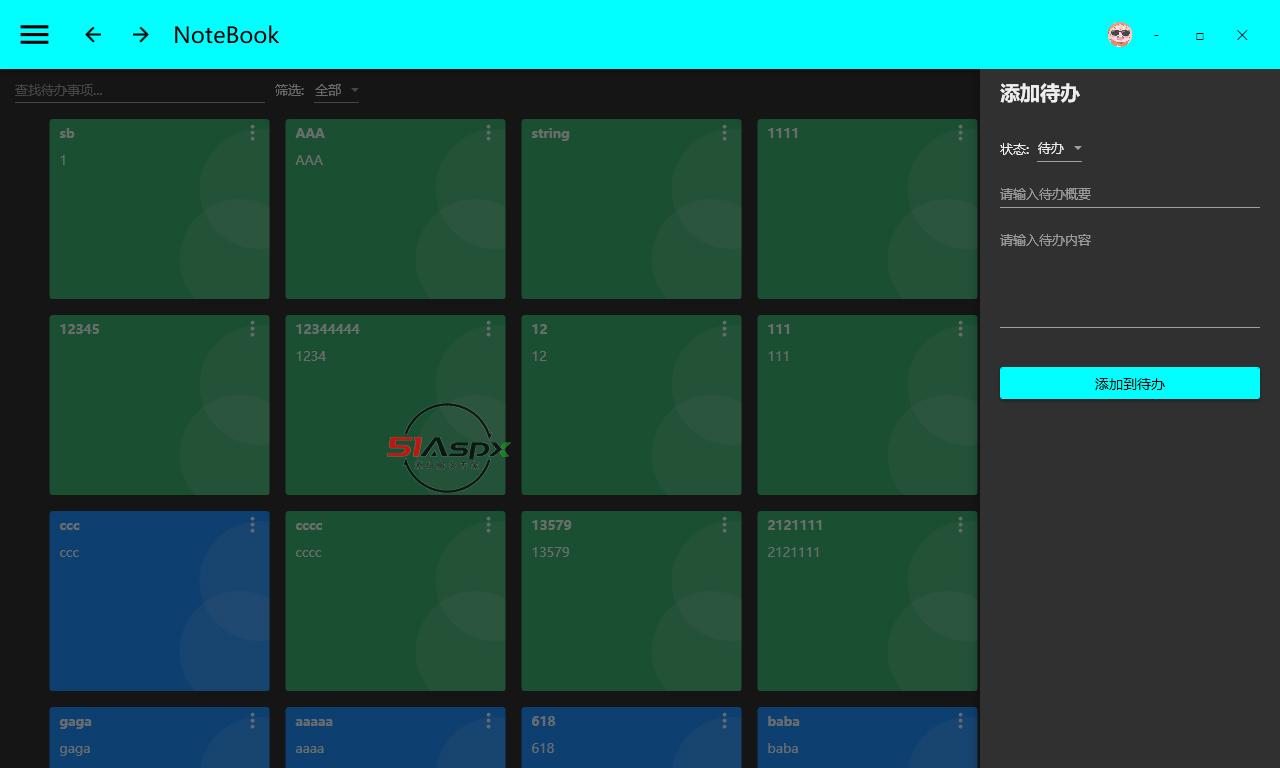The height and width of the screenshot is (768, 1280).
Task: Select the '1111' todo card title
Action: tap(783, 133)
